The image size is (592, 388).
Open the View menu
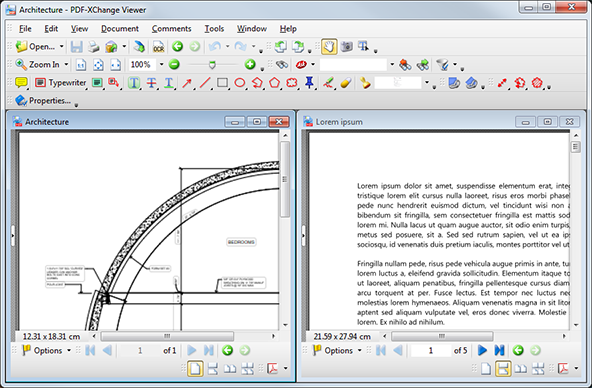79,29
